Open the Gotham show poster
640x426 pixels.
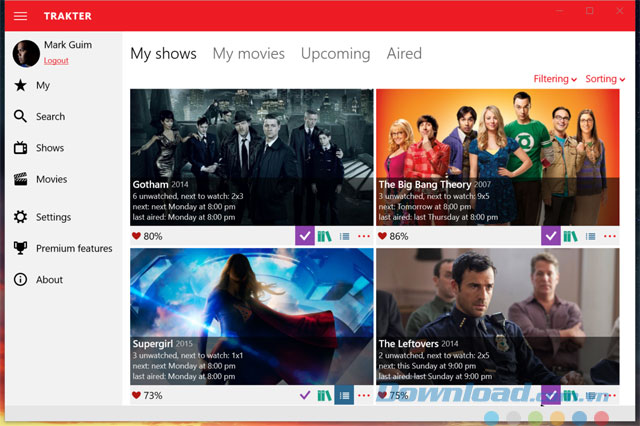252,157
